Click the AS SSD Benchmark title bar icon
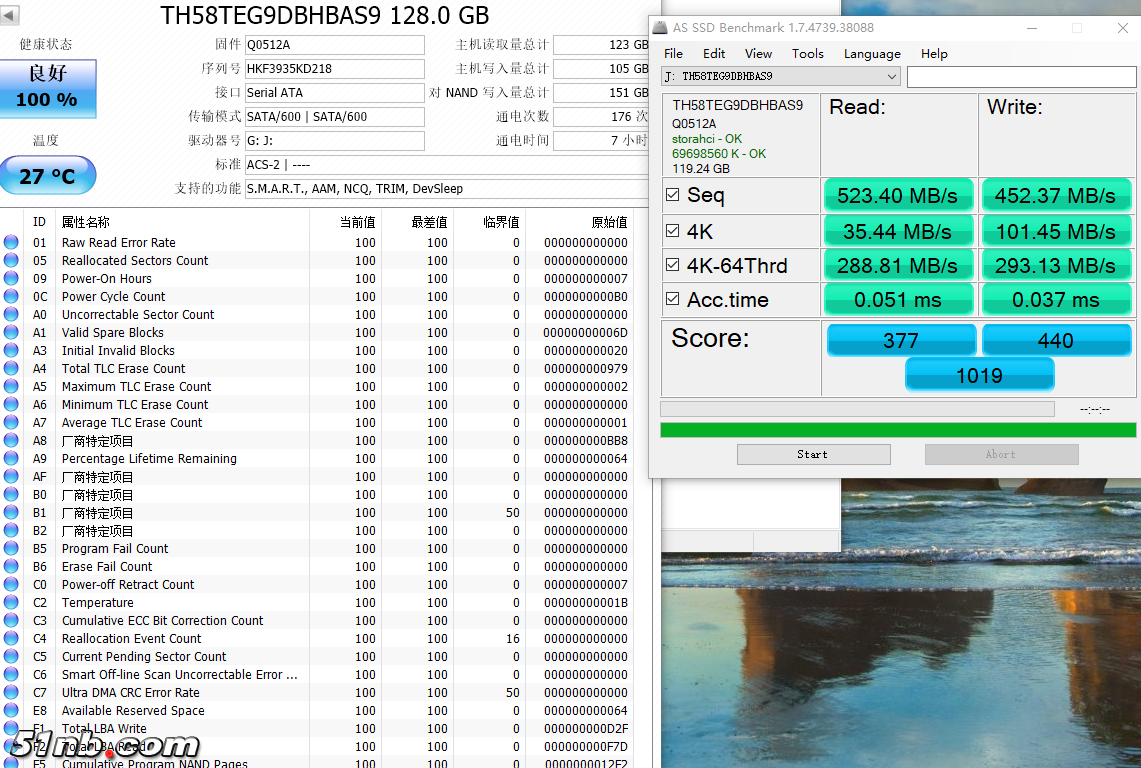Viewport: 1141px width, 768px height. (661, 28)
